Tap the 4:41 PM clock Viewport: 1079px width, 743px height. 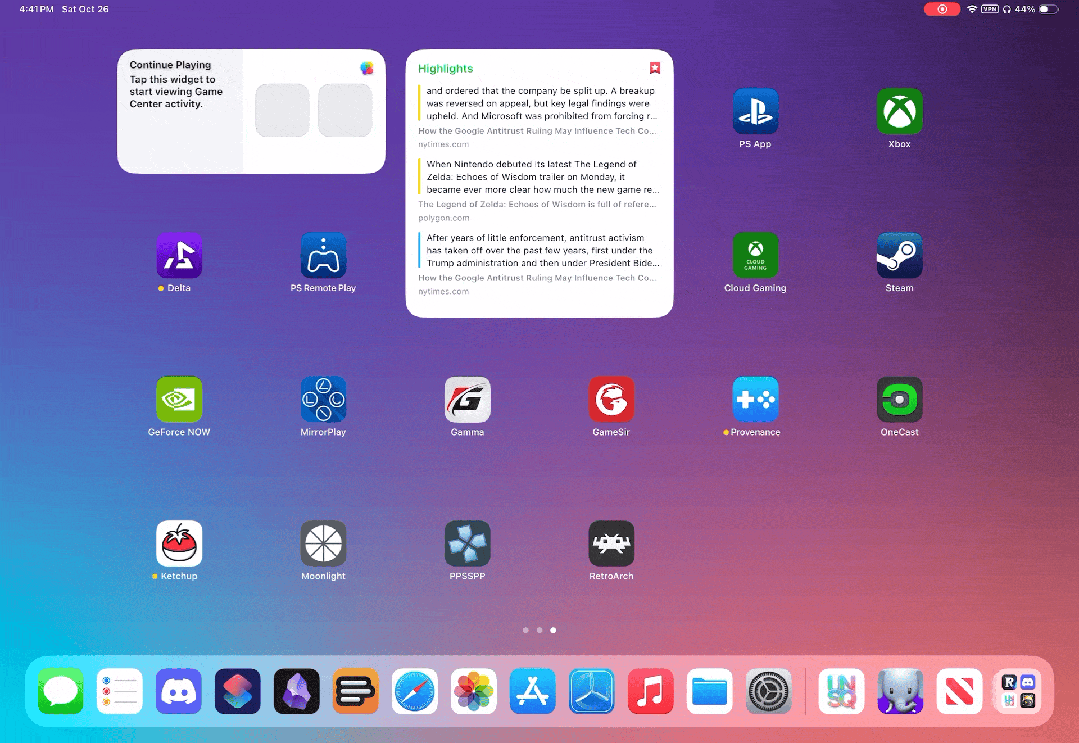(x=36, y=9)
